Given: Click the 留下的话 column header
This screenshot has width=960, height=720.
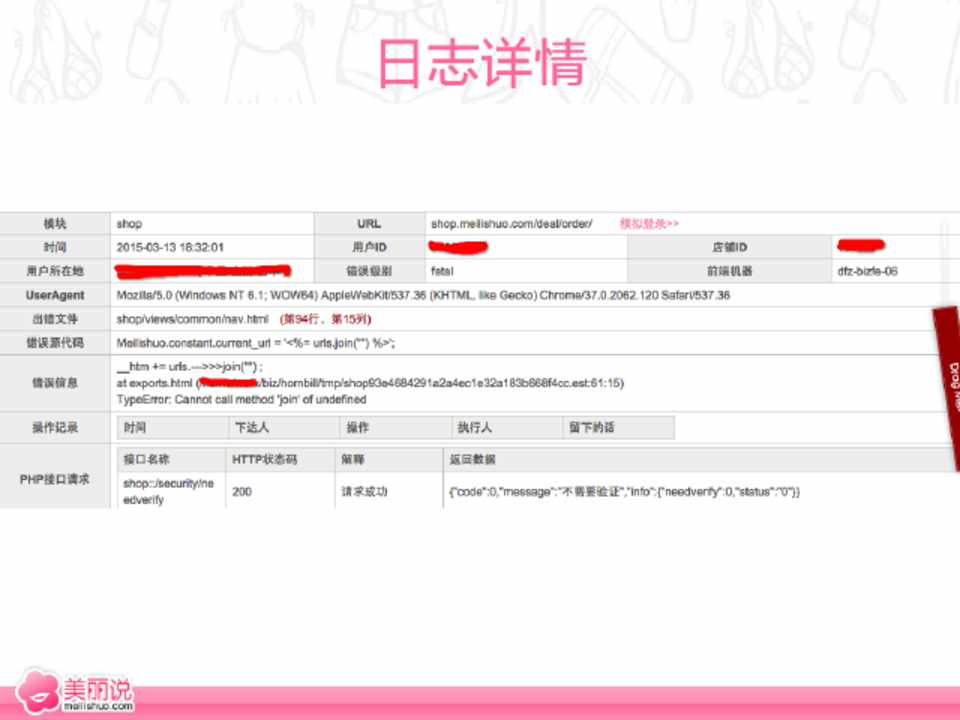Looking at the screenshot, I should pyautogui.click(x=592, y=428).
